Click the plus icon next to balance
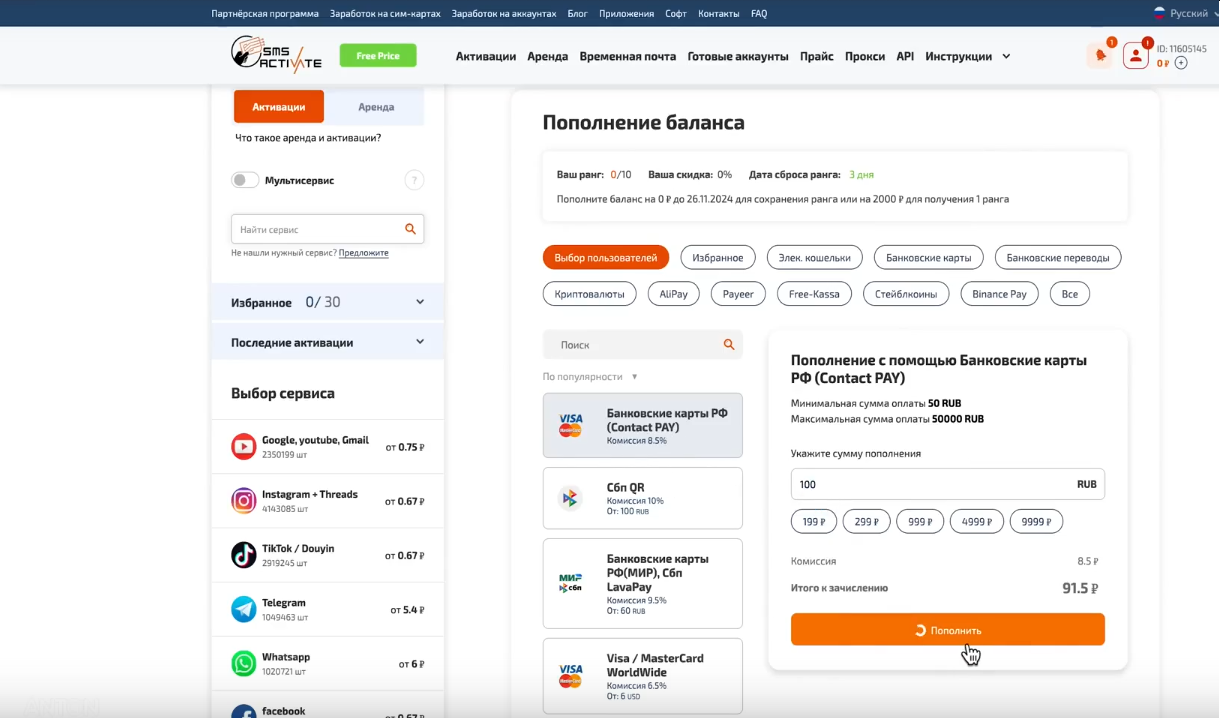1220x718 pixels. [1181, 63]
